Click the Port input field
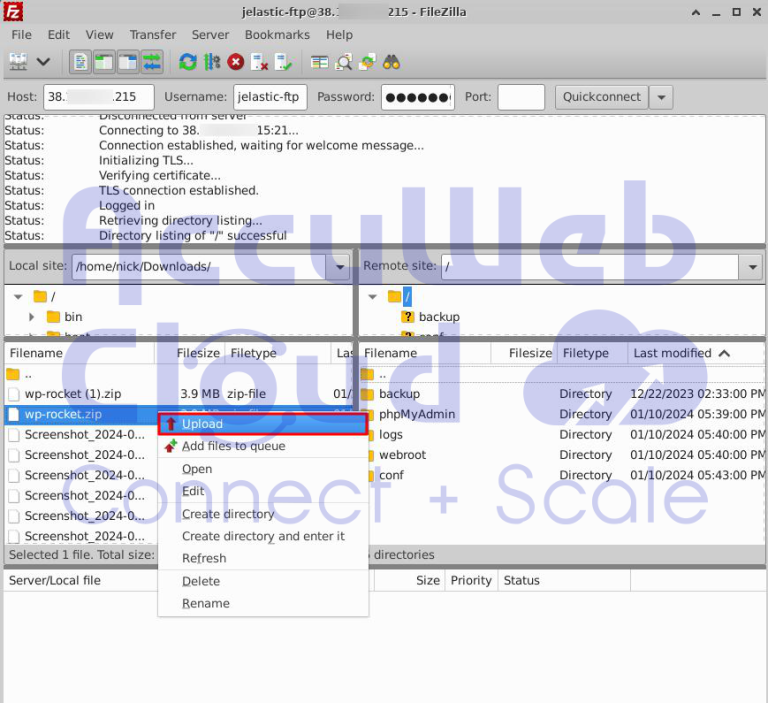Image resolution: width=768 pixels, height=703 pixels. coord(520,97)
